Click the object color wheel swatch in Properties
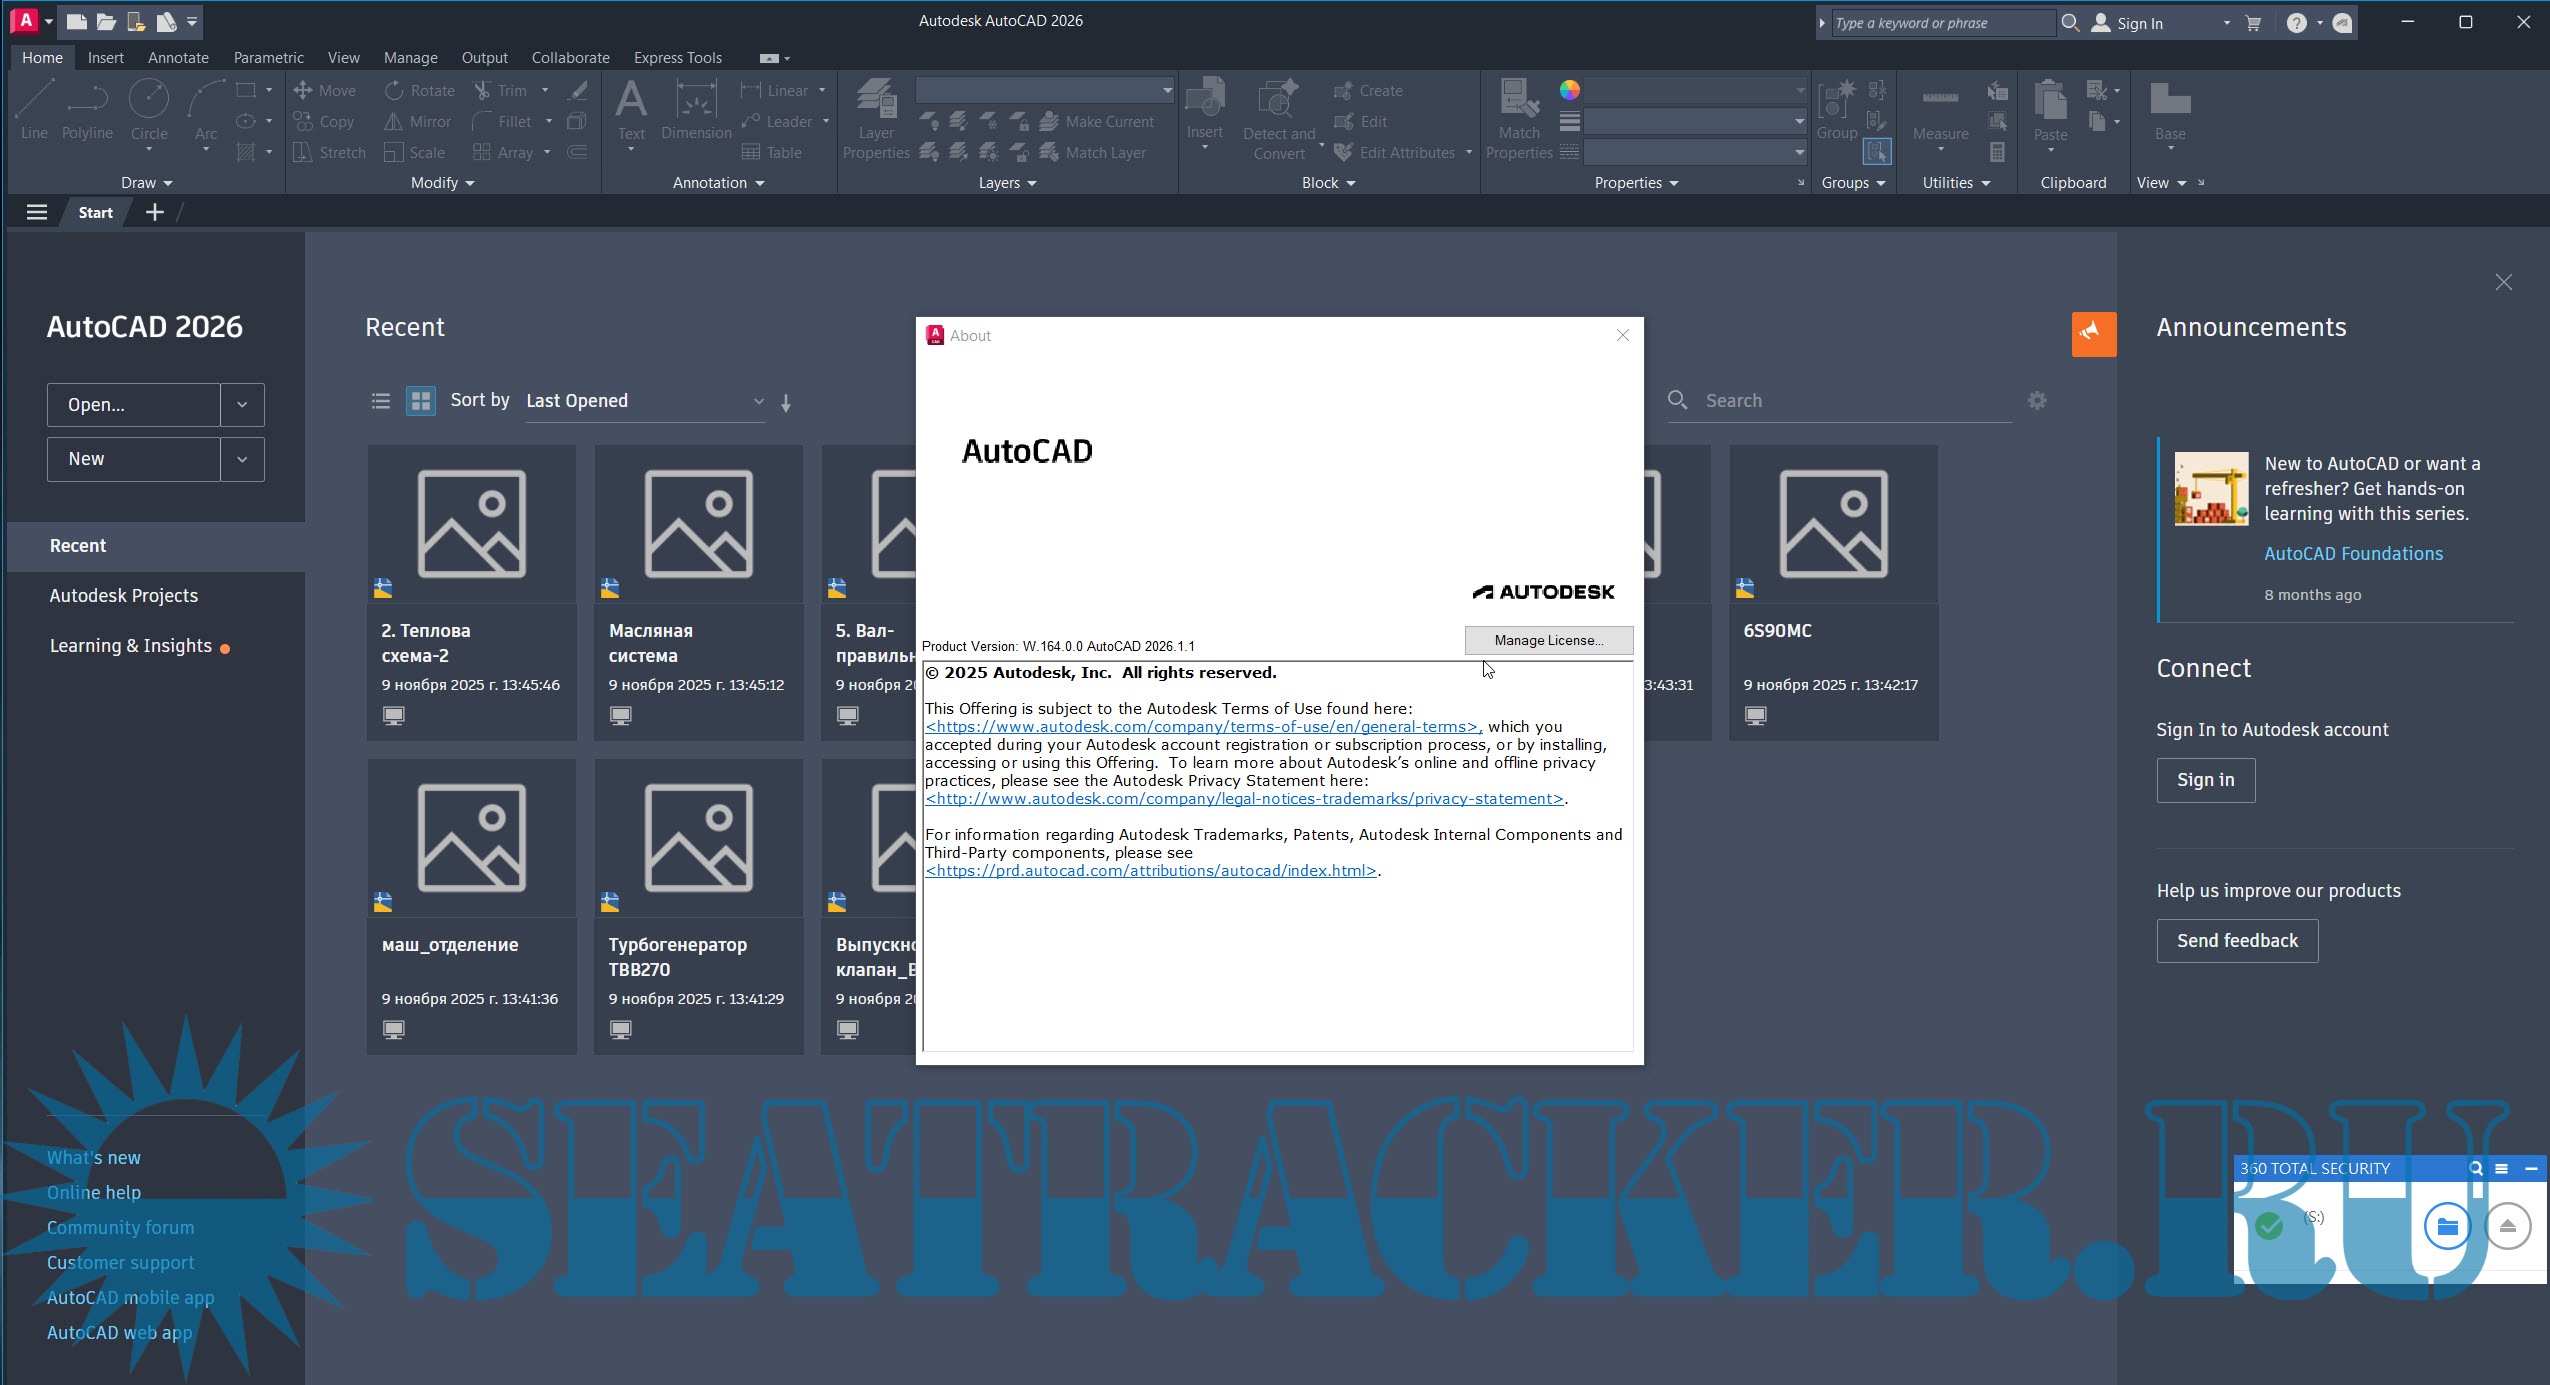Screen dimensions: 2550x1385 [1569, 90]
